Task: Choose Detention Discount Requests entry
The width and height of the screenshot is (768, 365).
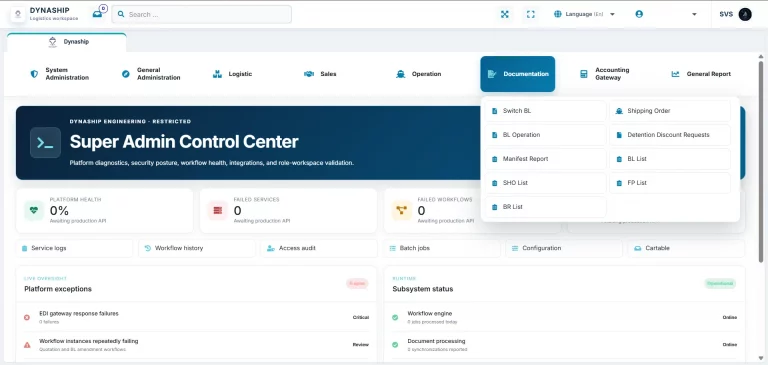Action: 670,135
